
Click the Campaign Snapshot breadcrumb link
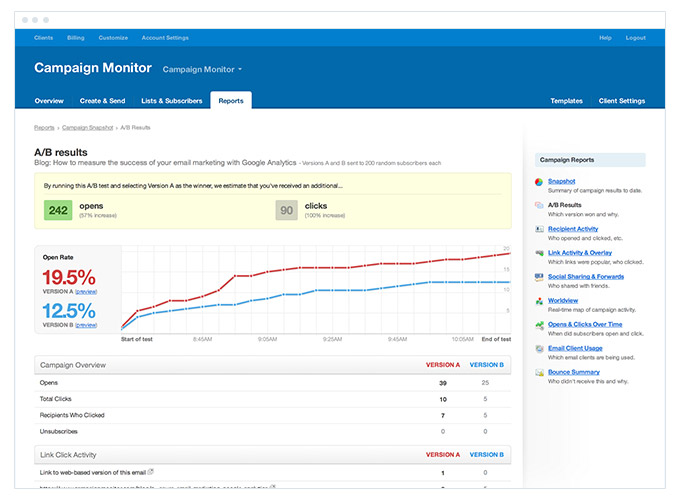(87, 128)
